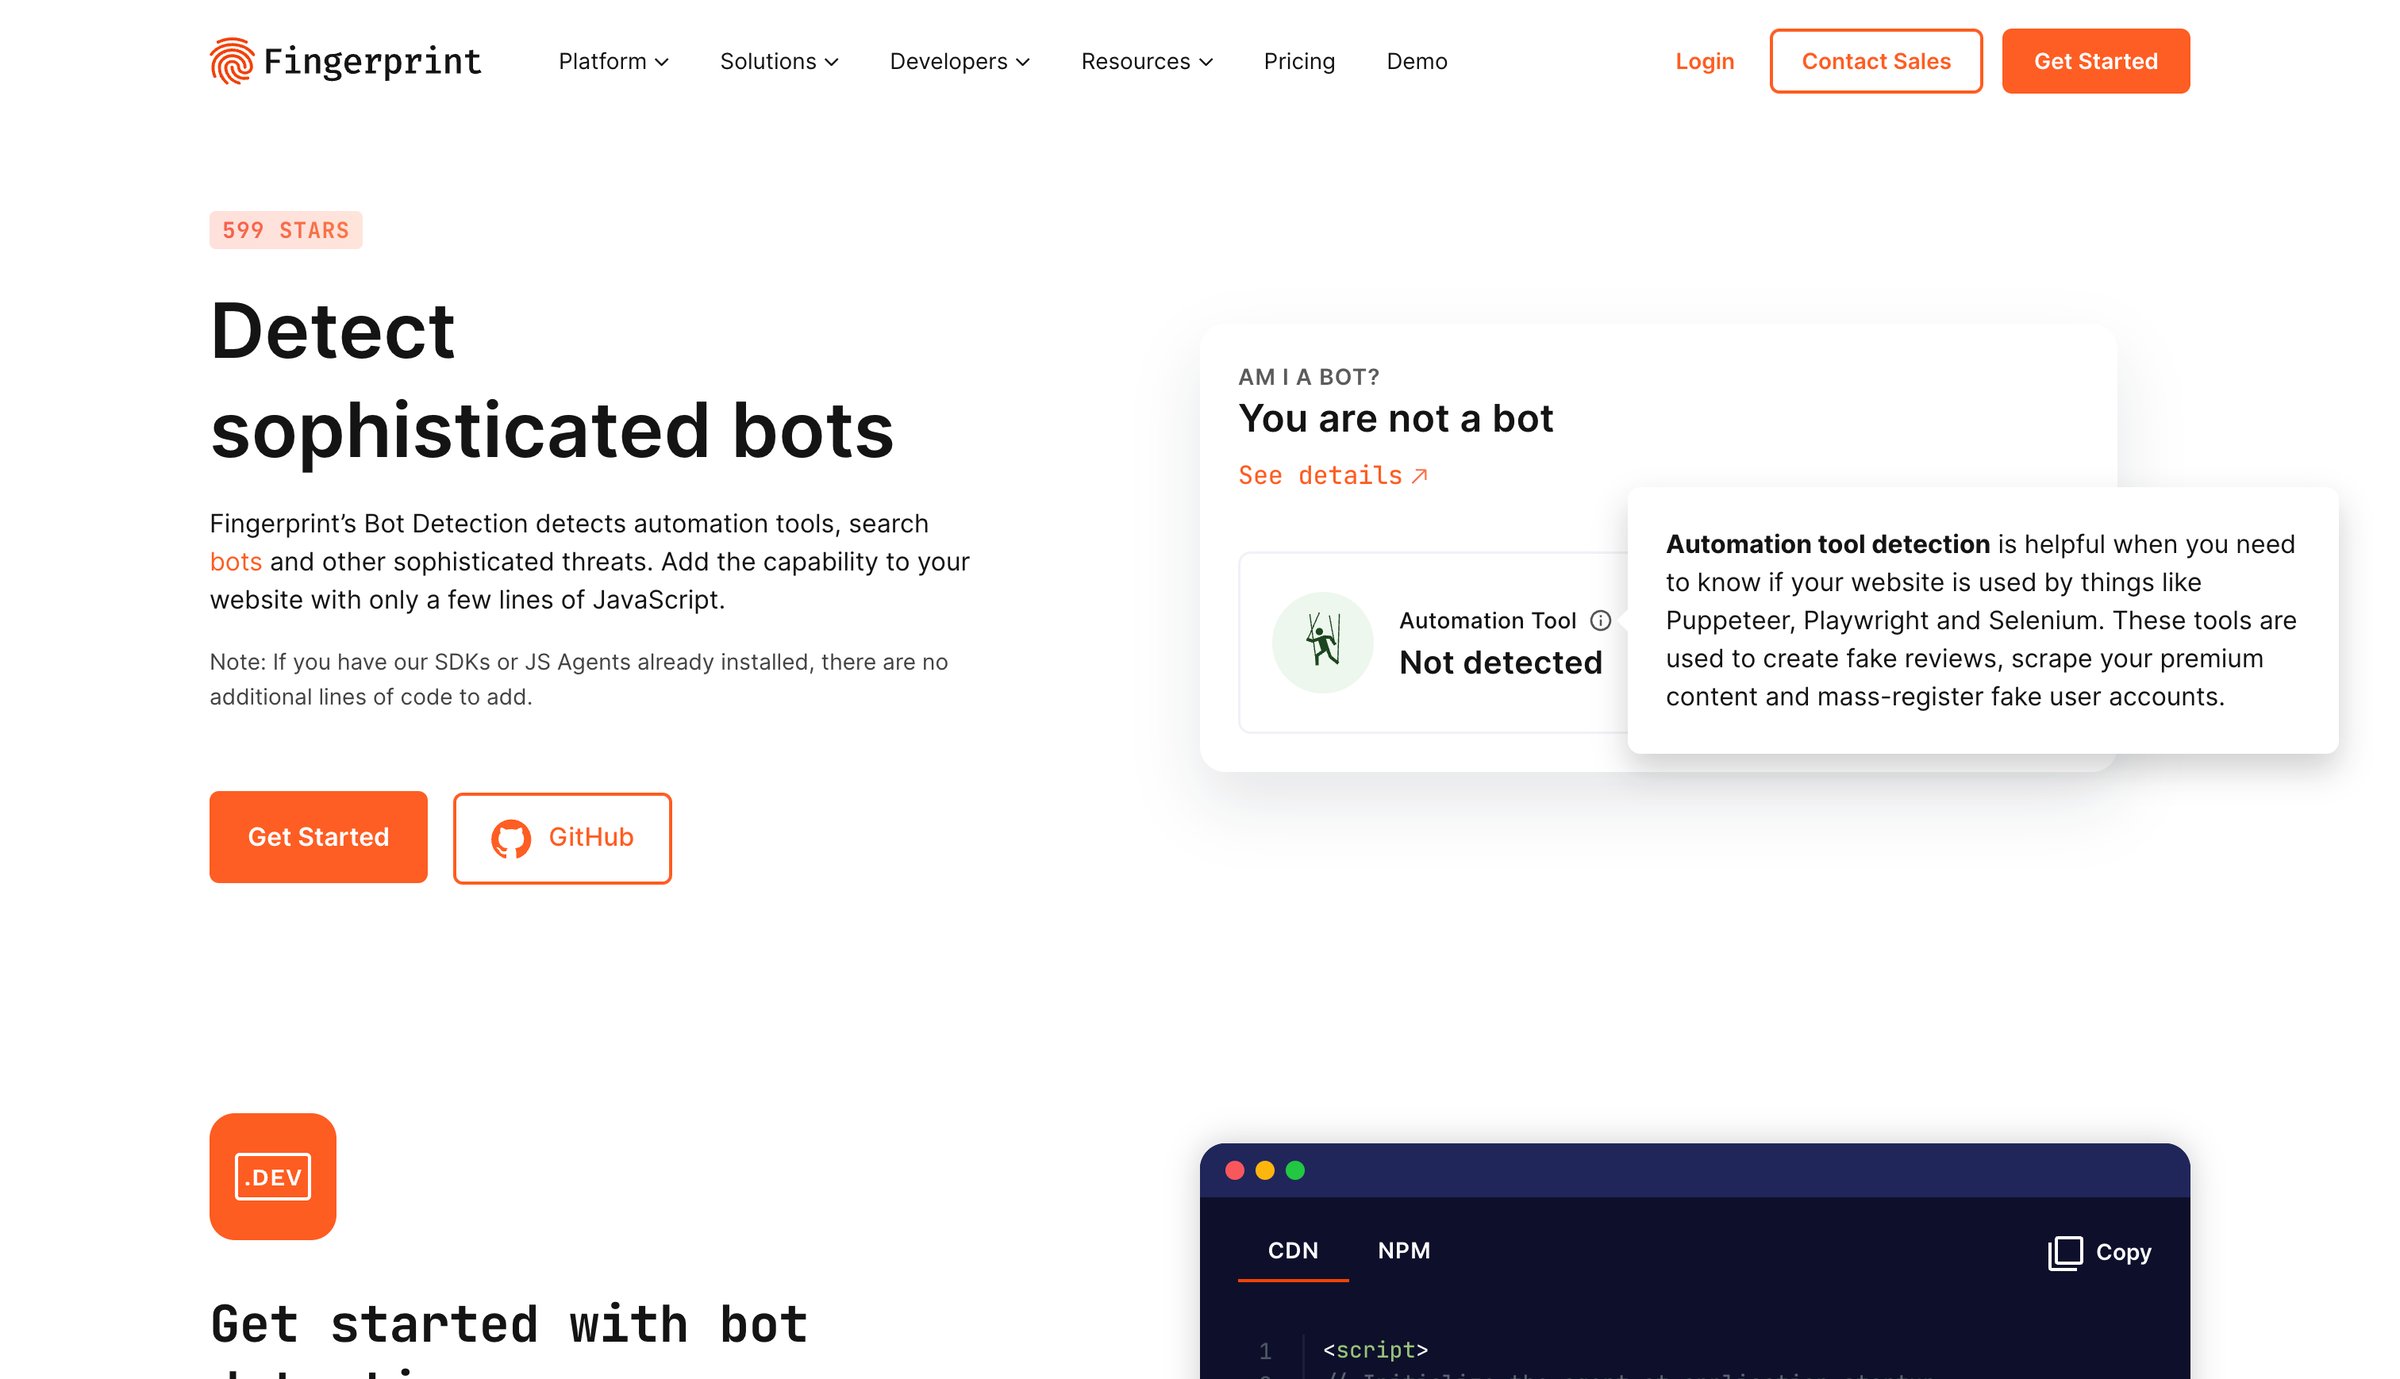This screenshot has height=1379, width=2400.
Task: Click the Login link
Action: (x=1705, y=61)
